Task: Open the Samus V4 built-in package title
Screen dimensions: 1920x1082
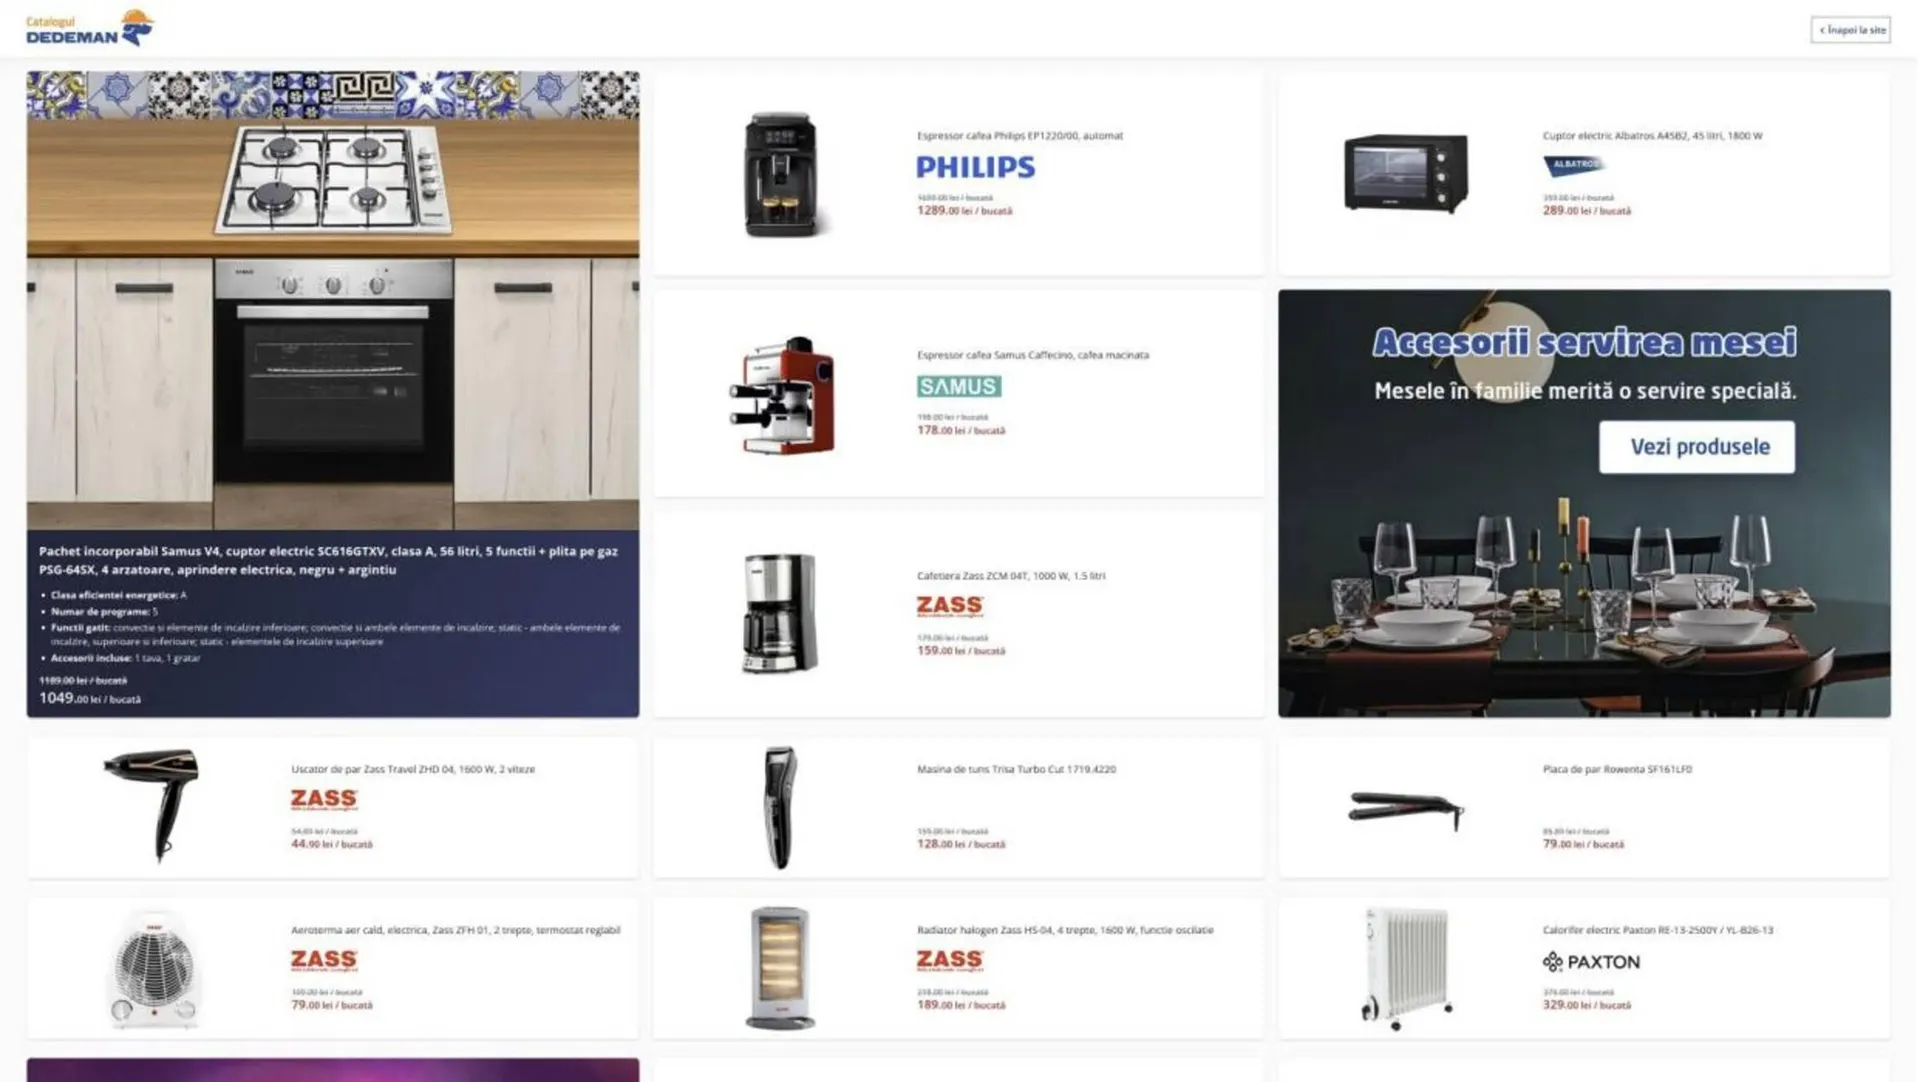Action: point(328,560)
